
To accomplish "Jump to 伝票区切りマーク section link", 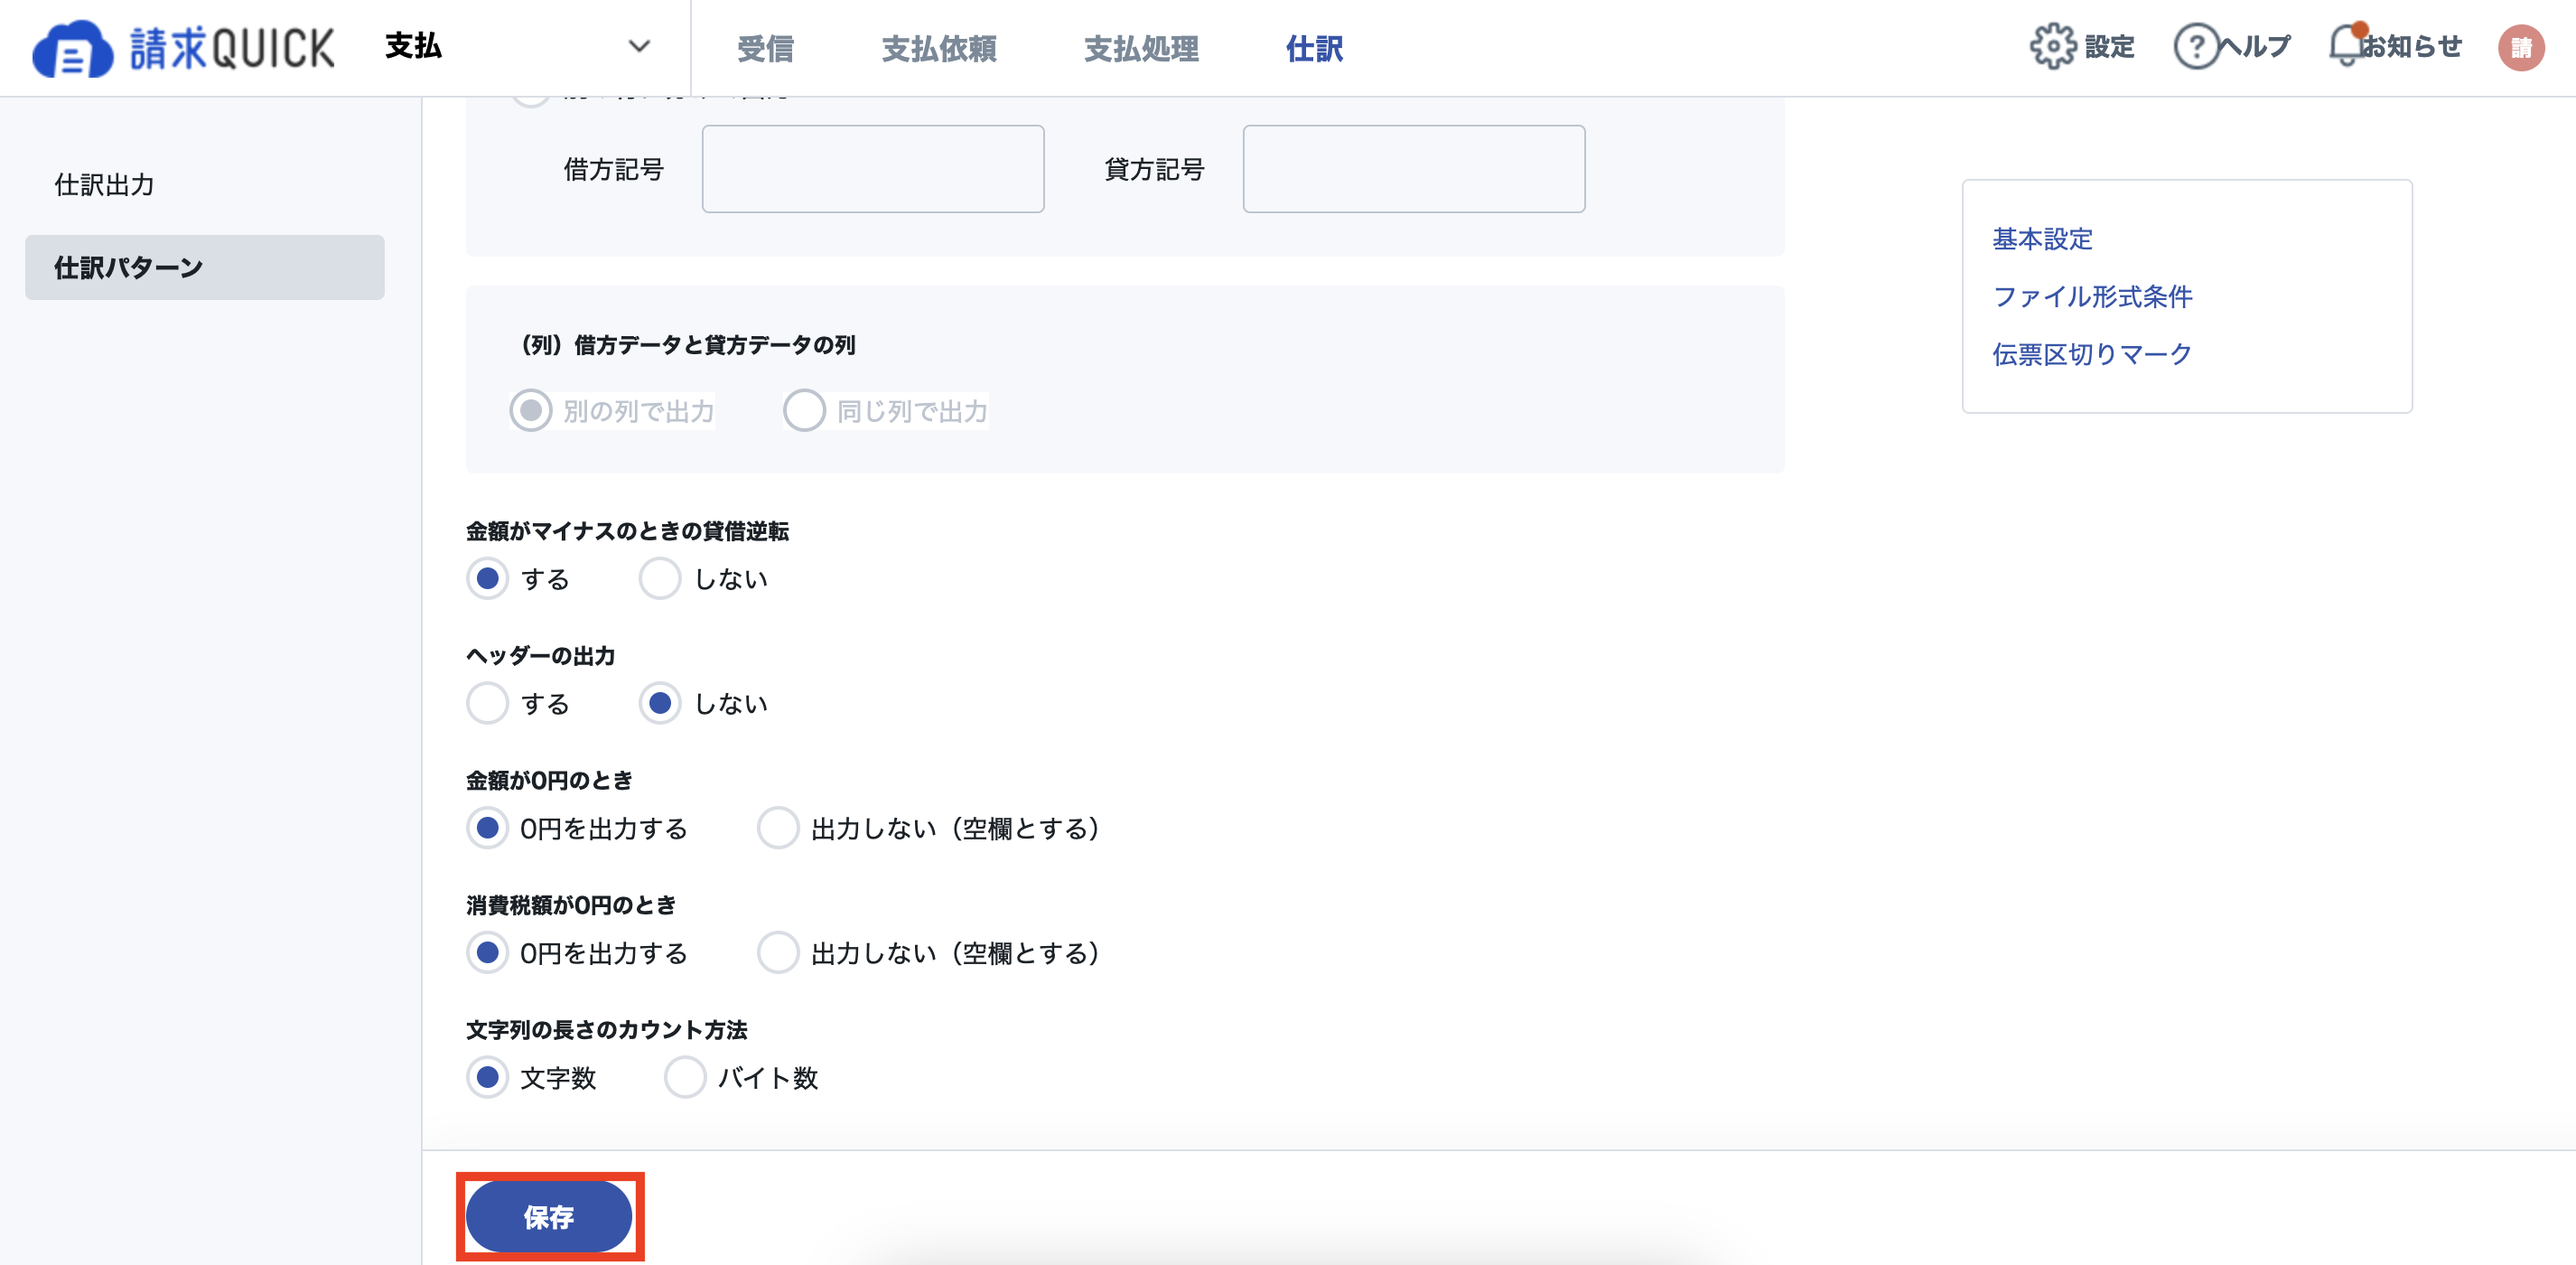I will coord(2092,354).
